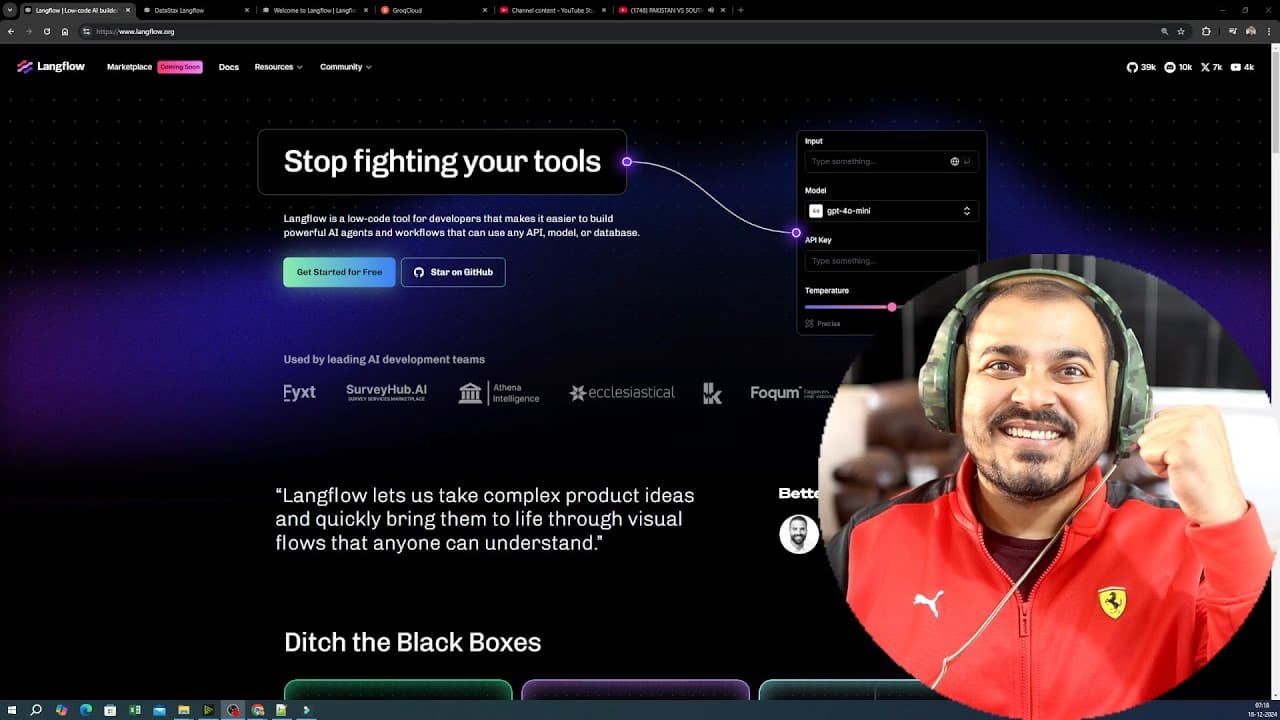Open Windows taskbar search
This screenshot has height=720, width=1280.
click(36, 710)
